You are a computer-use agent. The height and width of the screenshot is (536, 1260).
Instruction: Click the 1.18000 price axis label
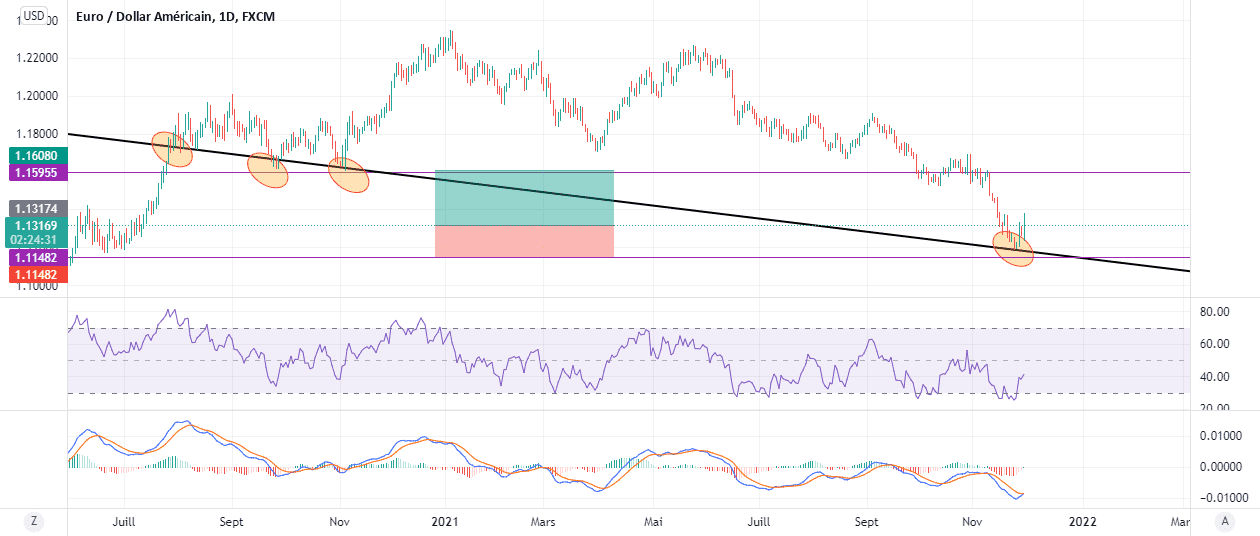(x=38, y=134)
